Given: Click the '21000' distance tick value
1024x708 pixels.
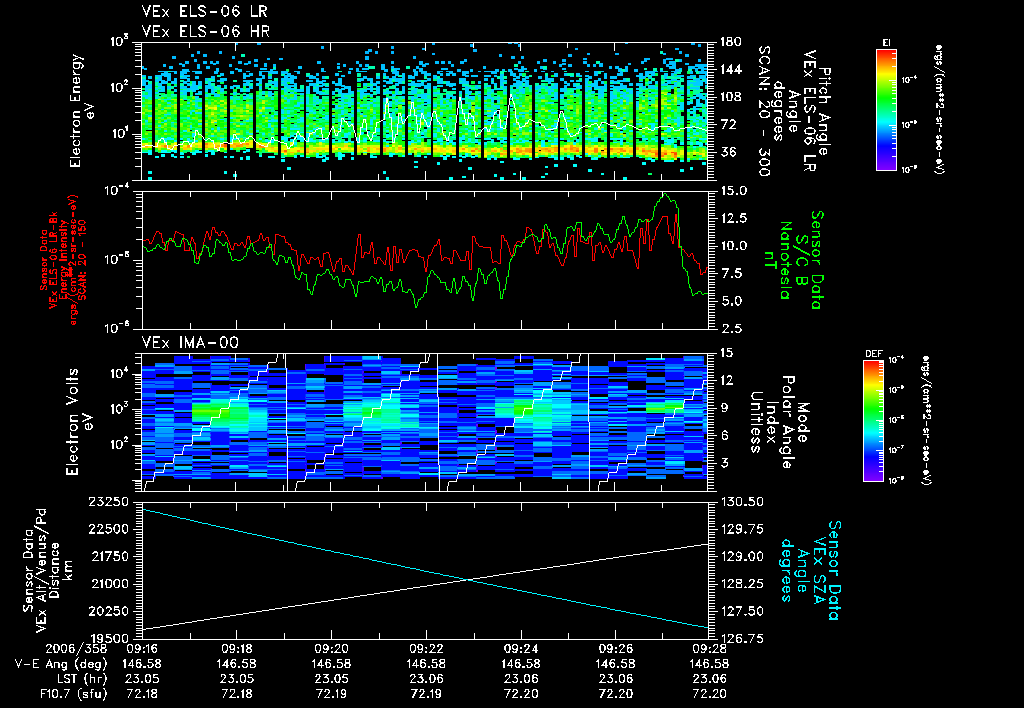Looking at the screenshot, I should pos(110,584).
